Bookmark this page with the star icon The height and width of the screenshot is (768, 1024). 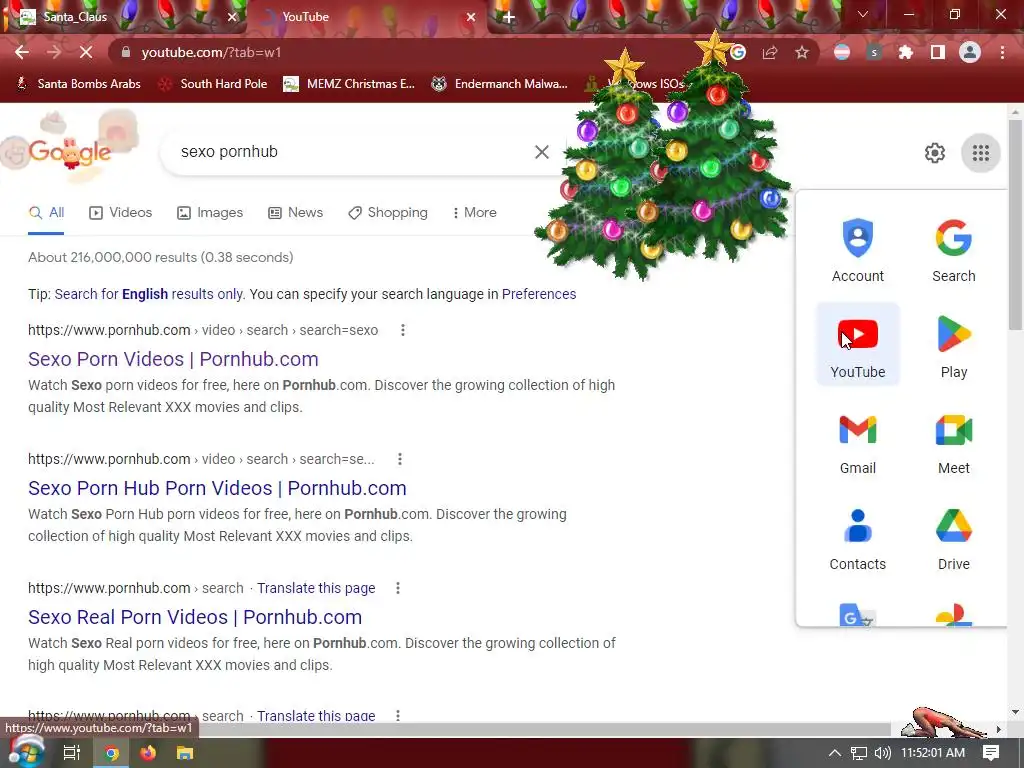(x=802, y=52)
